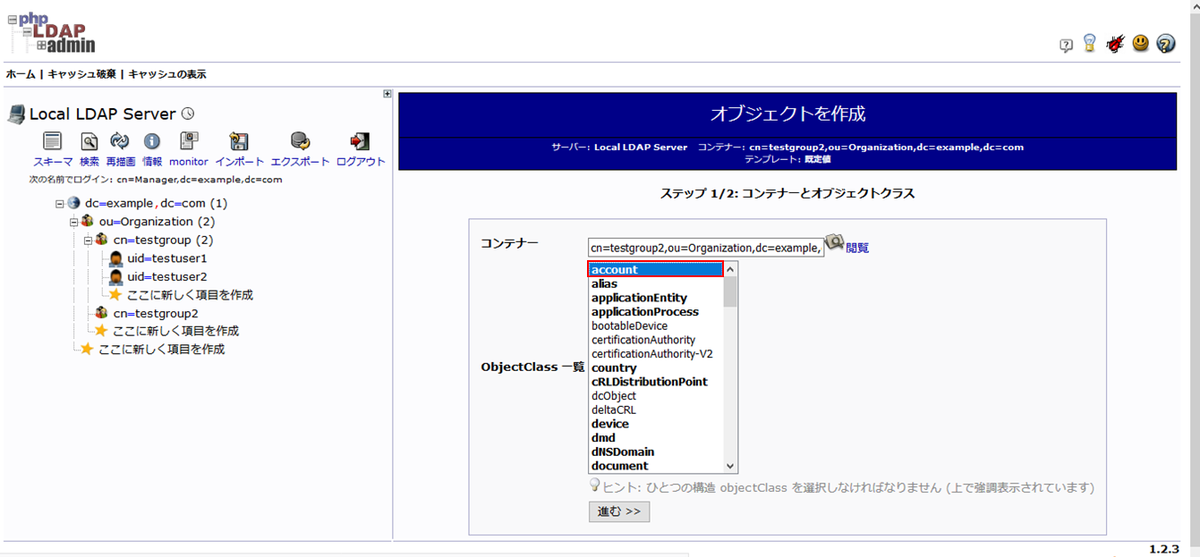Click the 閲覧 browse link
Image resolution: width=1200 pixels, height=557 pixels.
click(857, 248)
